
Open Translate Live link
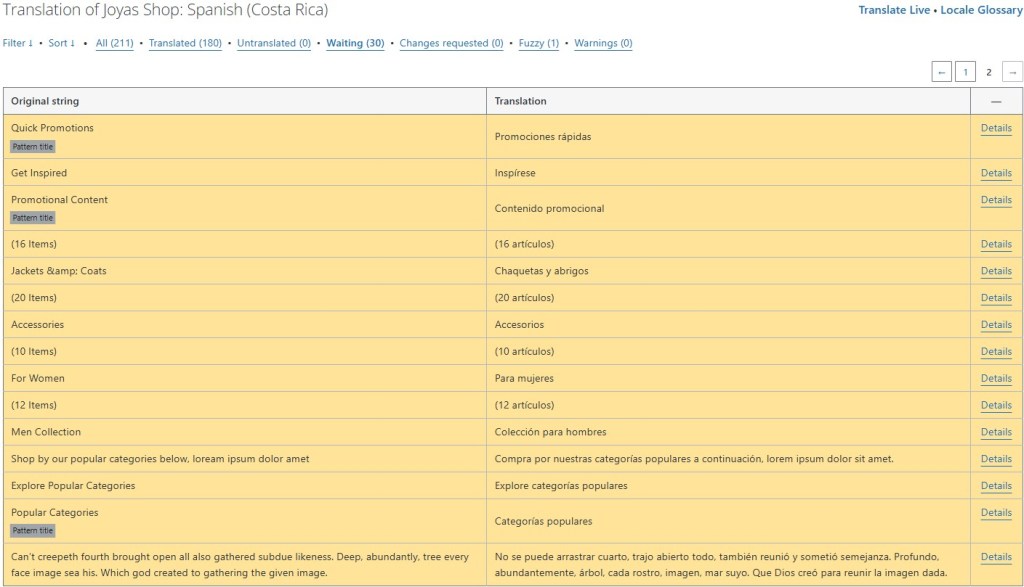point(893,10)
